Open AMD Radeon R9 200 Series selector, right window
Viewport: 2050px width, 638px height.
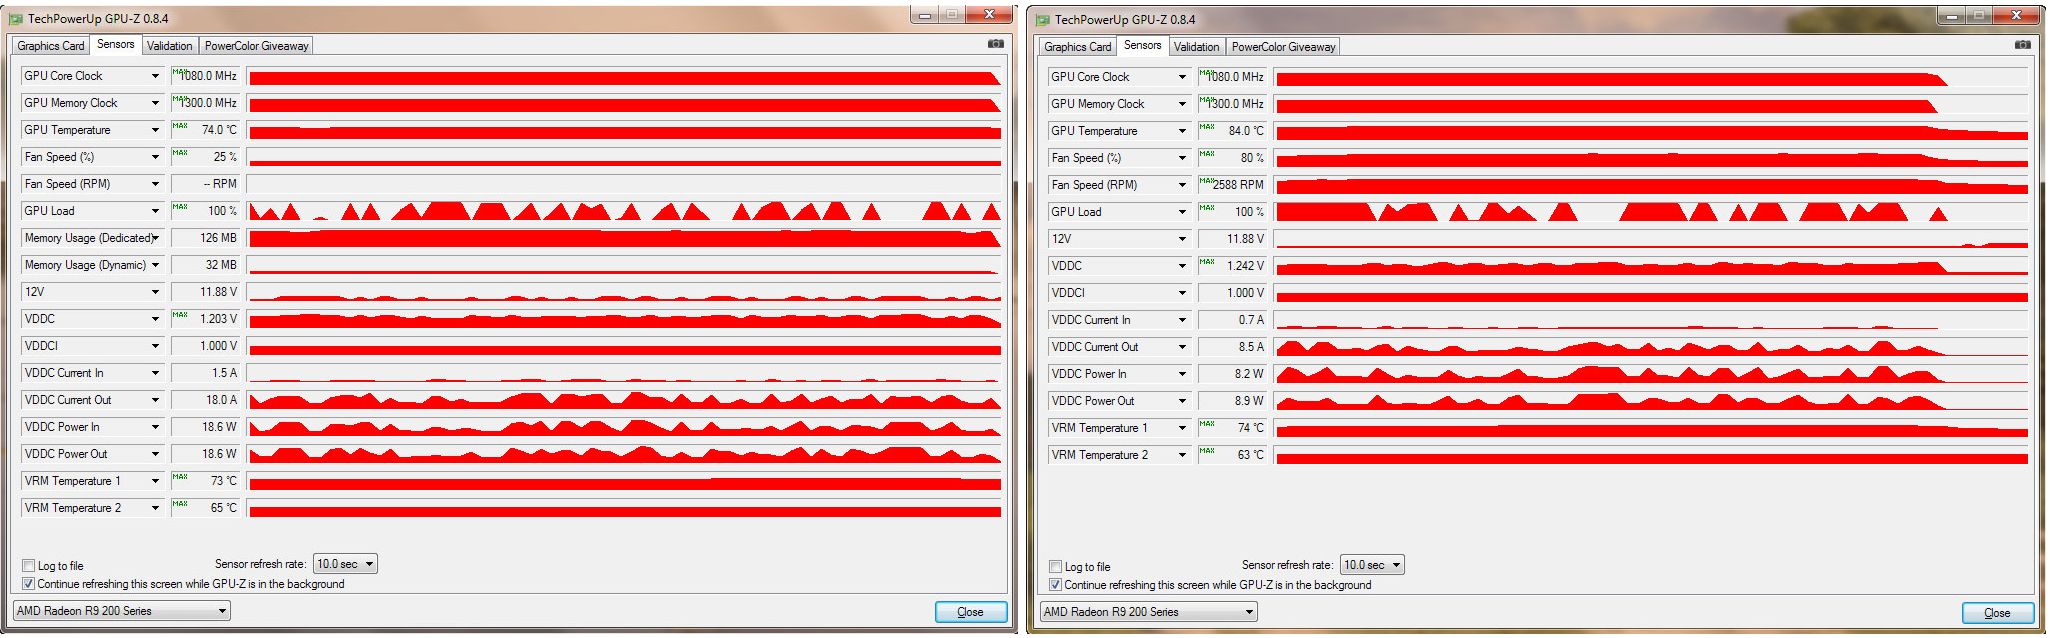(x=1148, y=612)
